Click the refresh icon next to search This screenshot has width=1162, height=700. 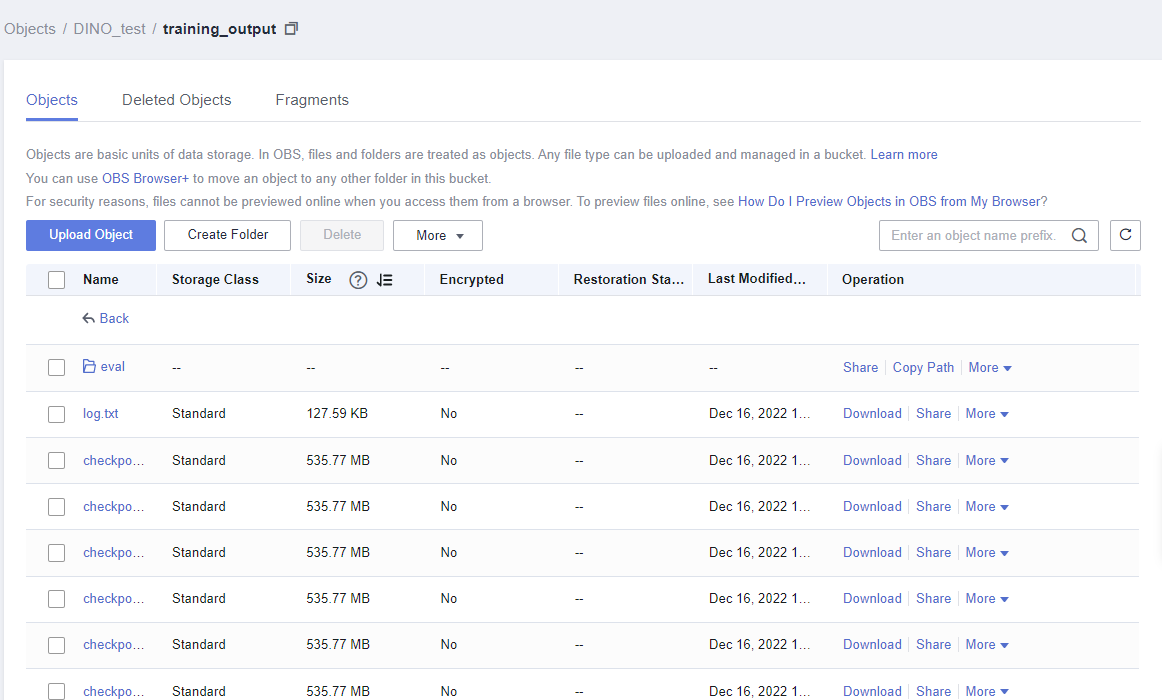click(1125, 235)
